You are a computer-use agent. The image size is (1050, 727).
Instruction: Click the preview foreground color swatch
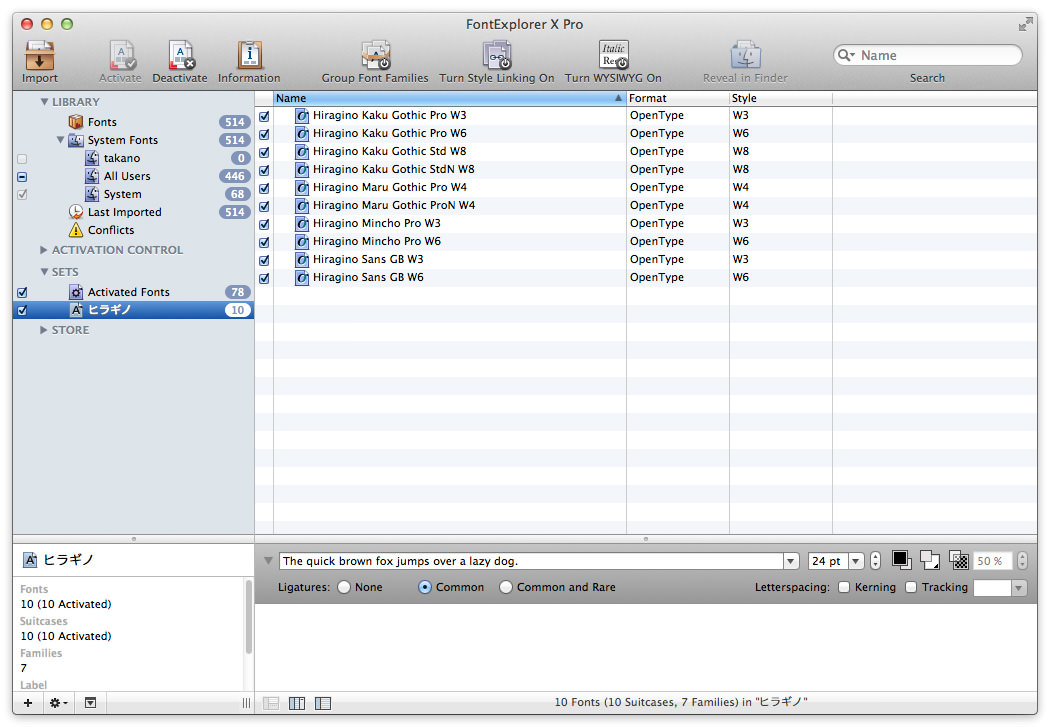(x=901, y=560)
